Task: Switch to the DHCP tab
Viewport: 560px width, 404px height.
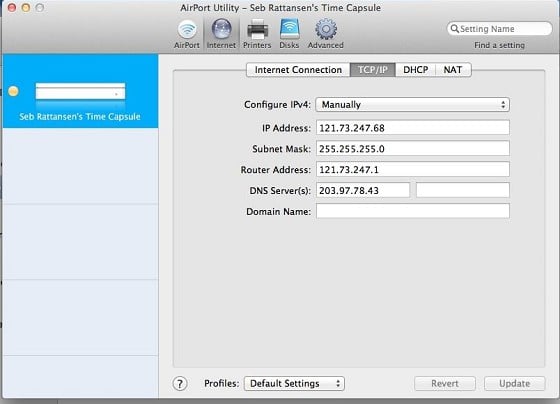Action: 415,70
